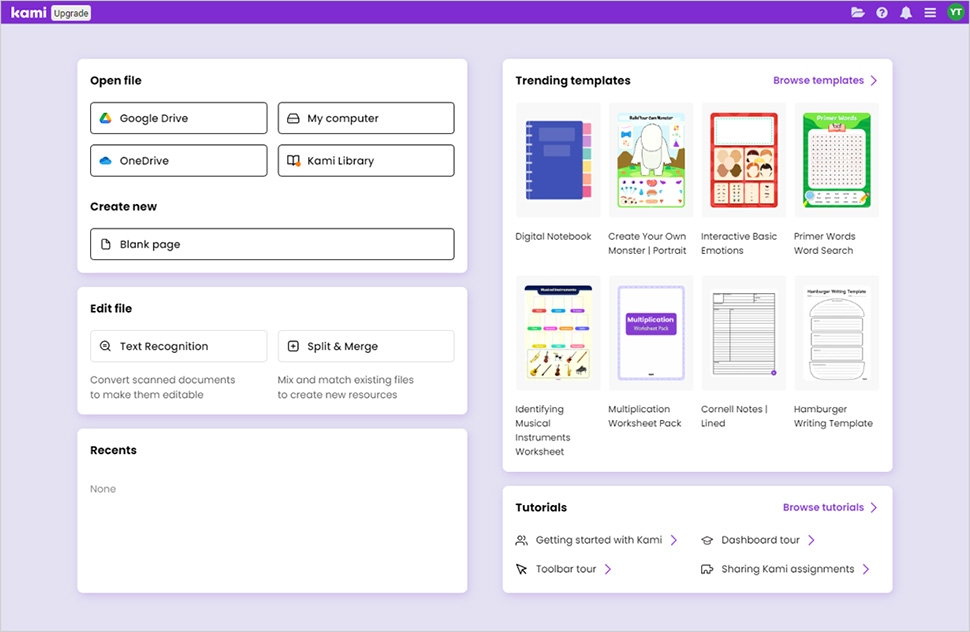Launch Text Recognition
This screenshot has height=632, width=970.
click(179, 346)
